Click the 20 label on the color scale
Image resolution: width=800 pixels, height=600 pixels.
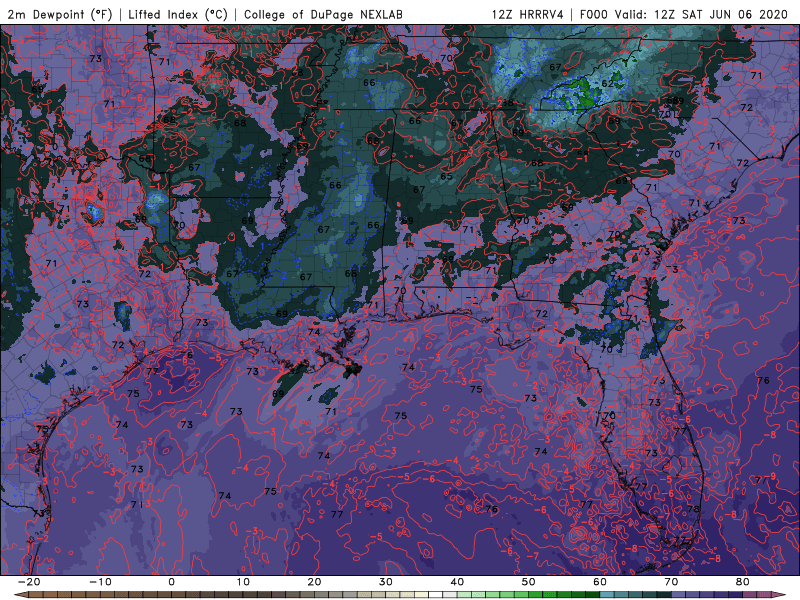314,582
